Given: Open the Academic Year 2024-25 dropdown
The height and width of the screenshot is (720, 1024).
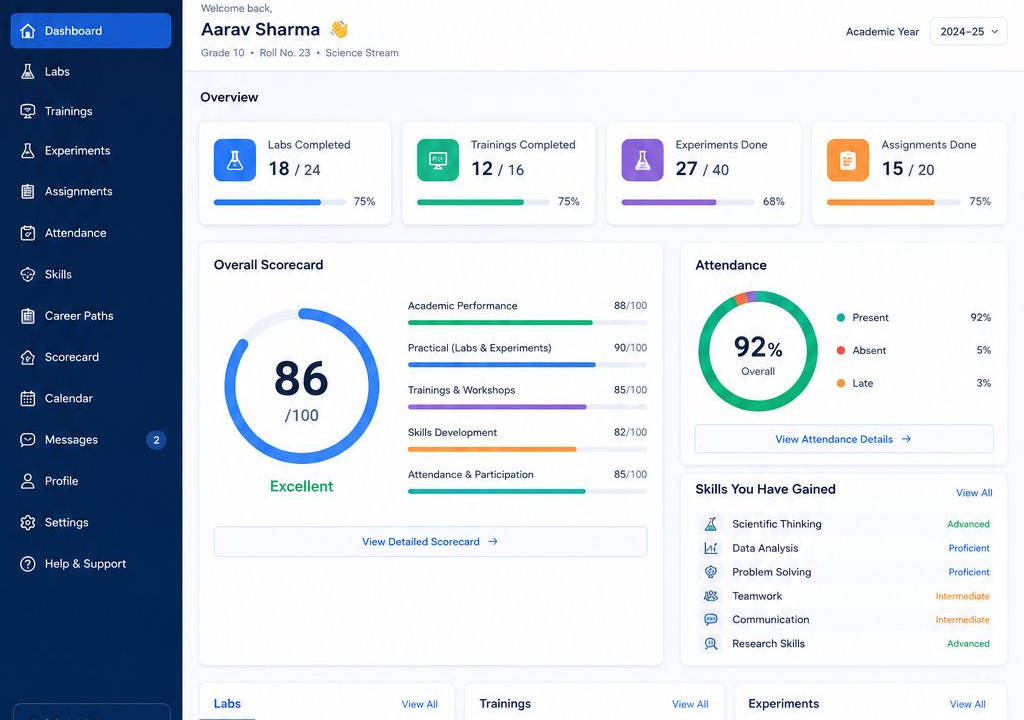Looking at the screenshot, I should [968, 31].
